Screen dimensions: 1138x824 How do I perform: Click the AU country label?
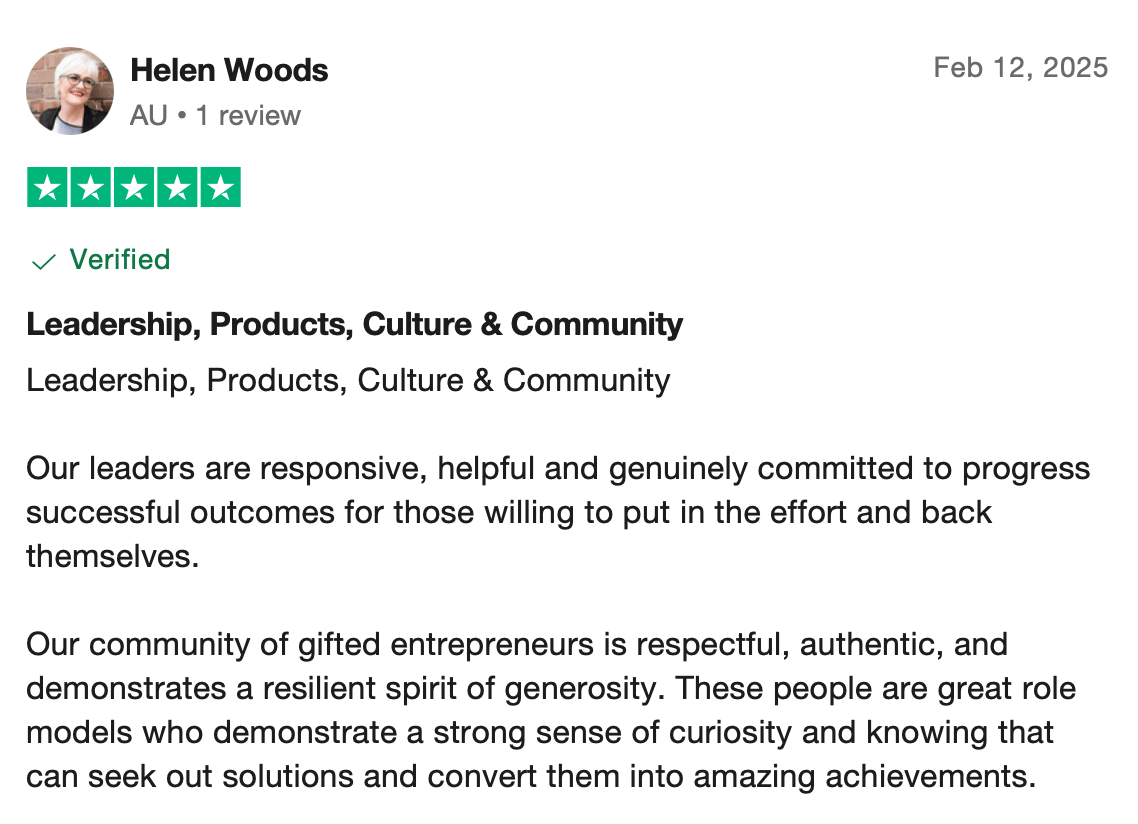148,116
